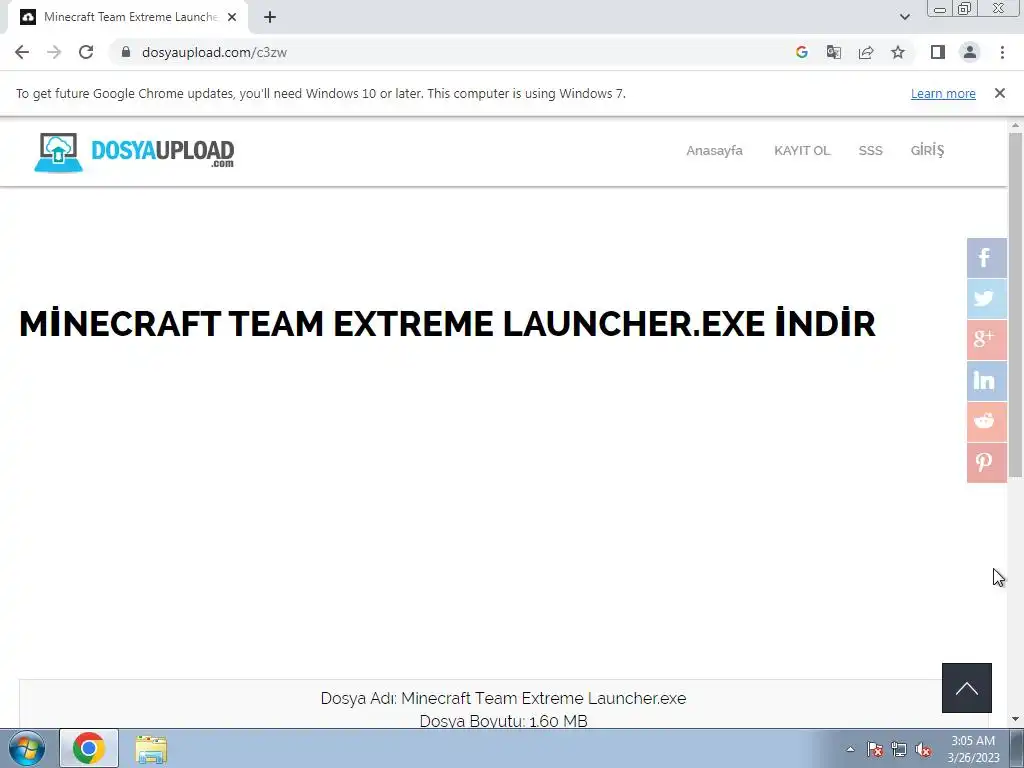Restore down the Chrome window
Viewport: 1024px width, 768px height.
coord(964,8)
